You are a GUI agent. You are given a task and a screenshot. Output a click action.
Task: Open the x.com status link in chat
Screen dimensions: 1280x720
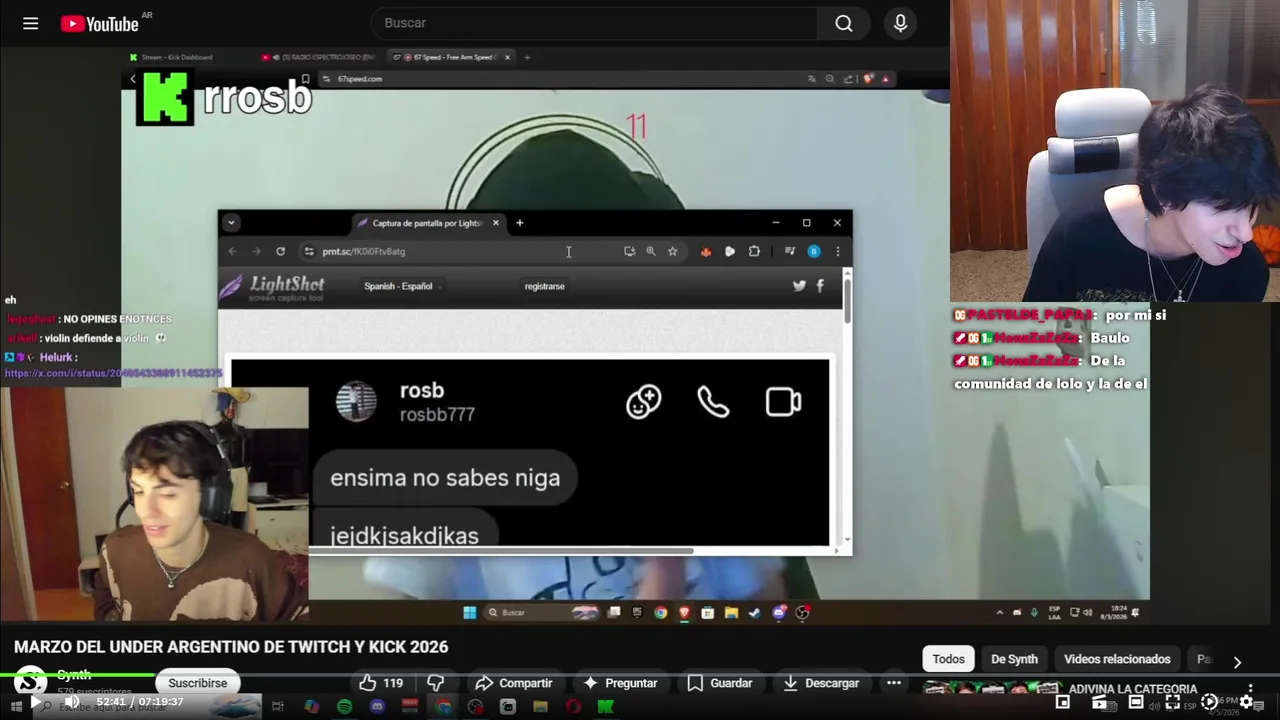click(x=113, y=373)
